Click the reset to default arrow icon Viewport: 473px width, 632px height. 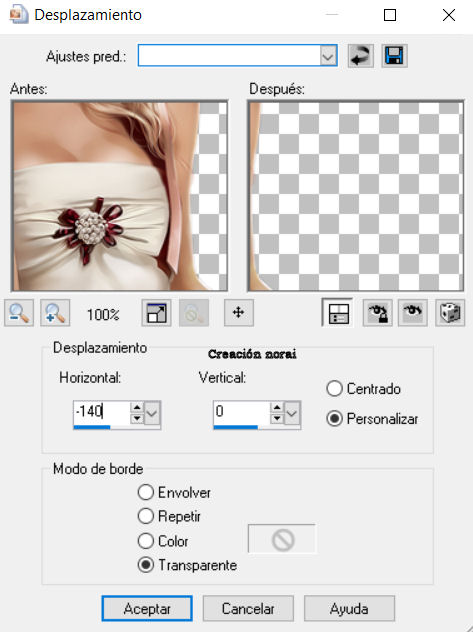pyautogui.click(x=360, y=56)
